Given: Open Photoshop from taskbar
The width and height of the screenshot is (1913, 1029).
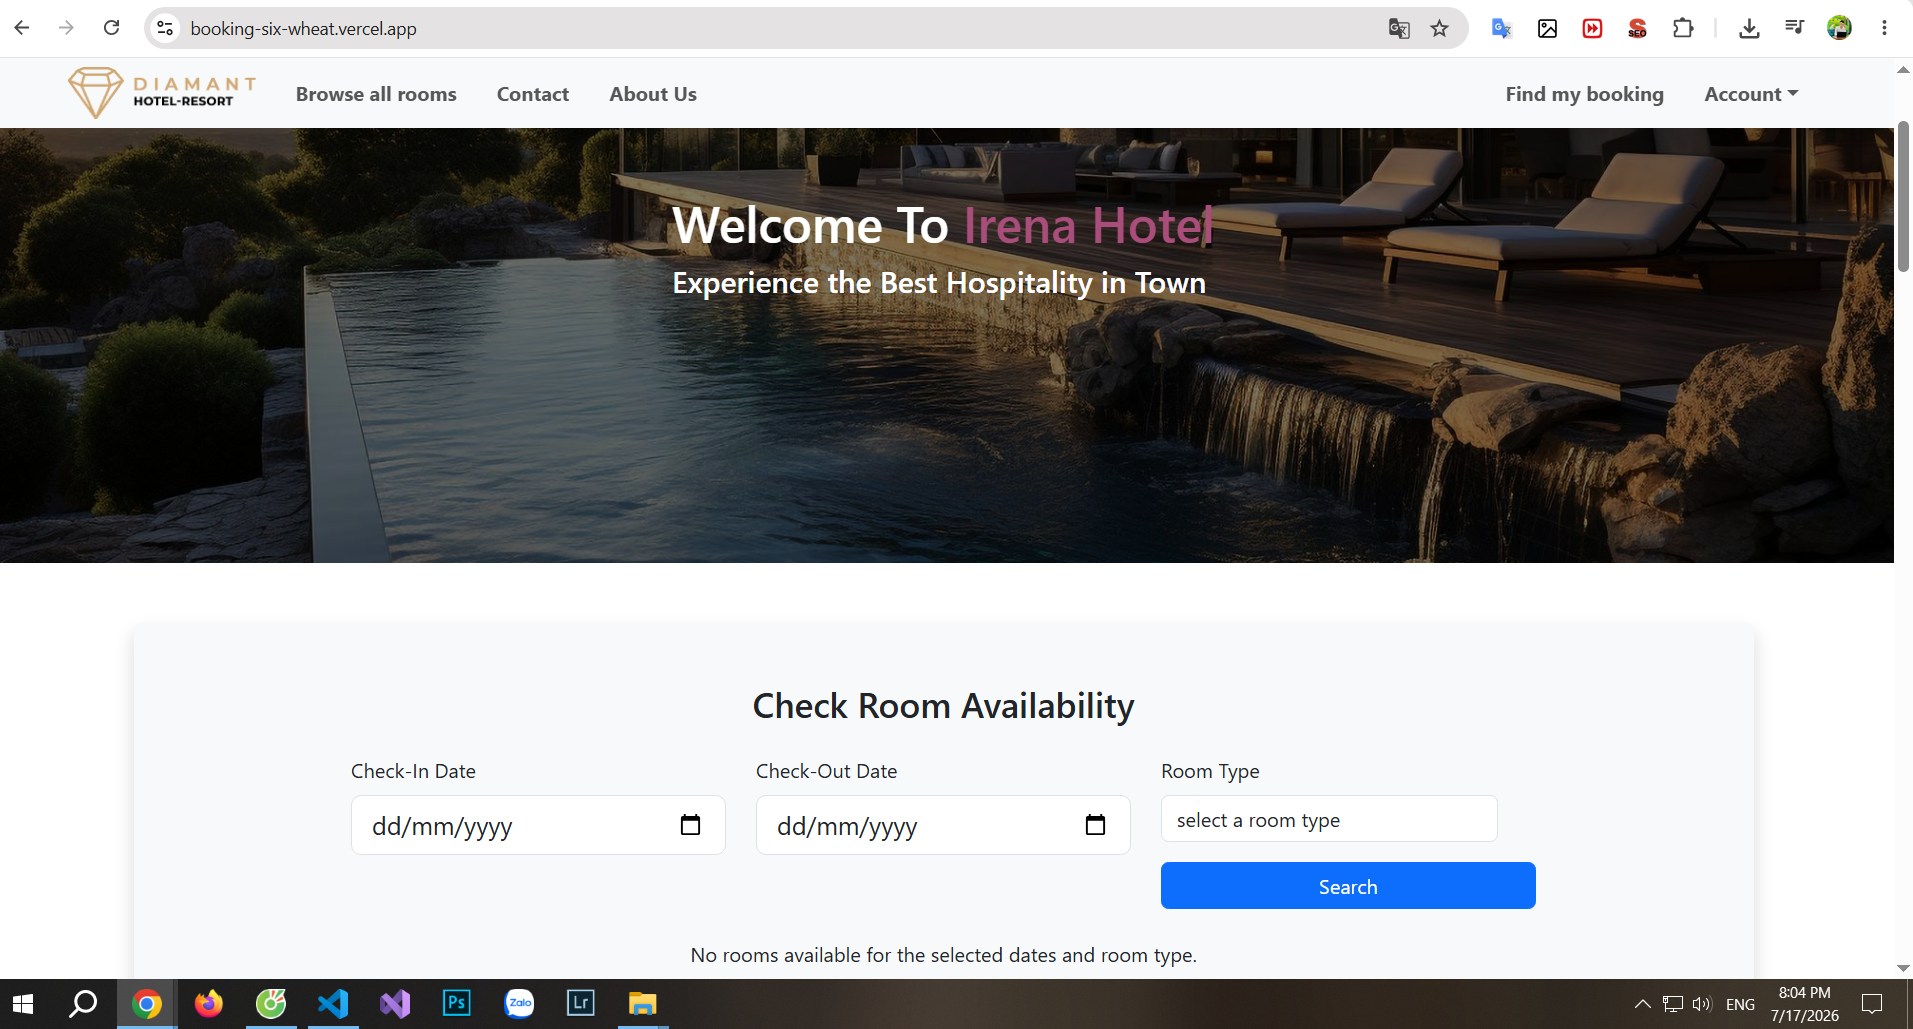Looking at the screenshot, I should pos(457,1003).
